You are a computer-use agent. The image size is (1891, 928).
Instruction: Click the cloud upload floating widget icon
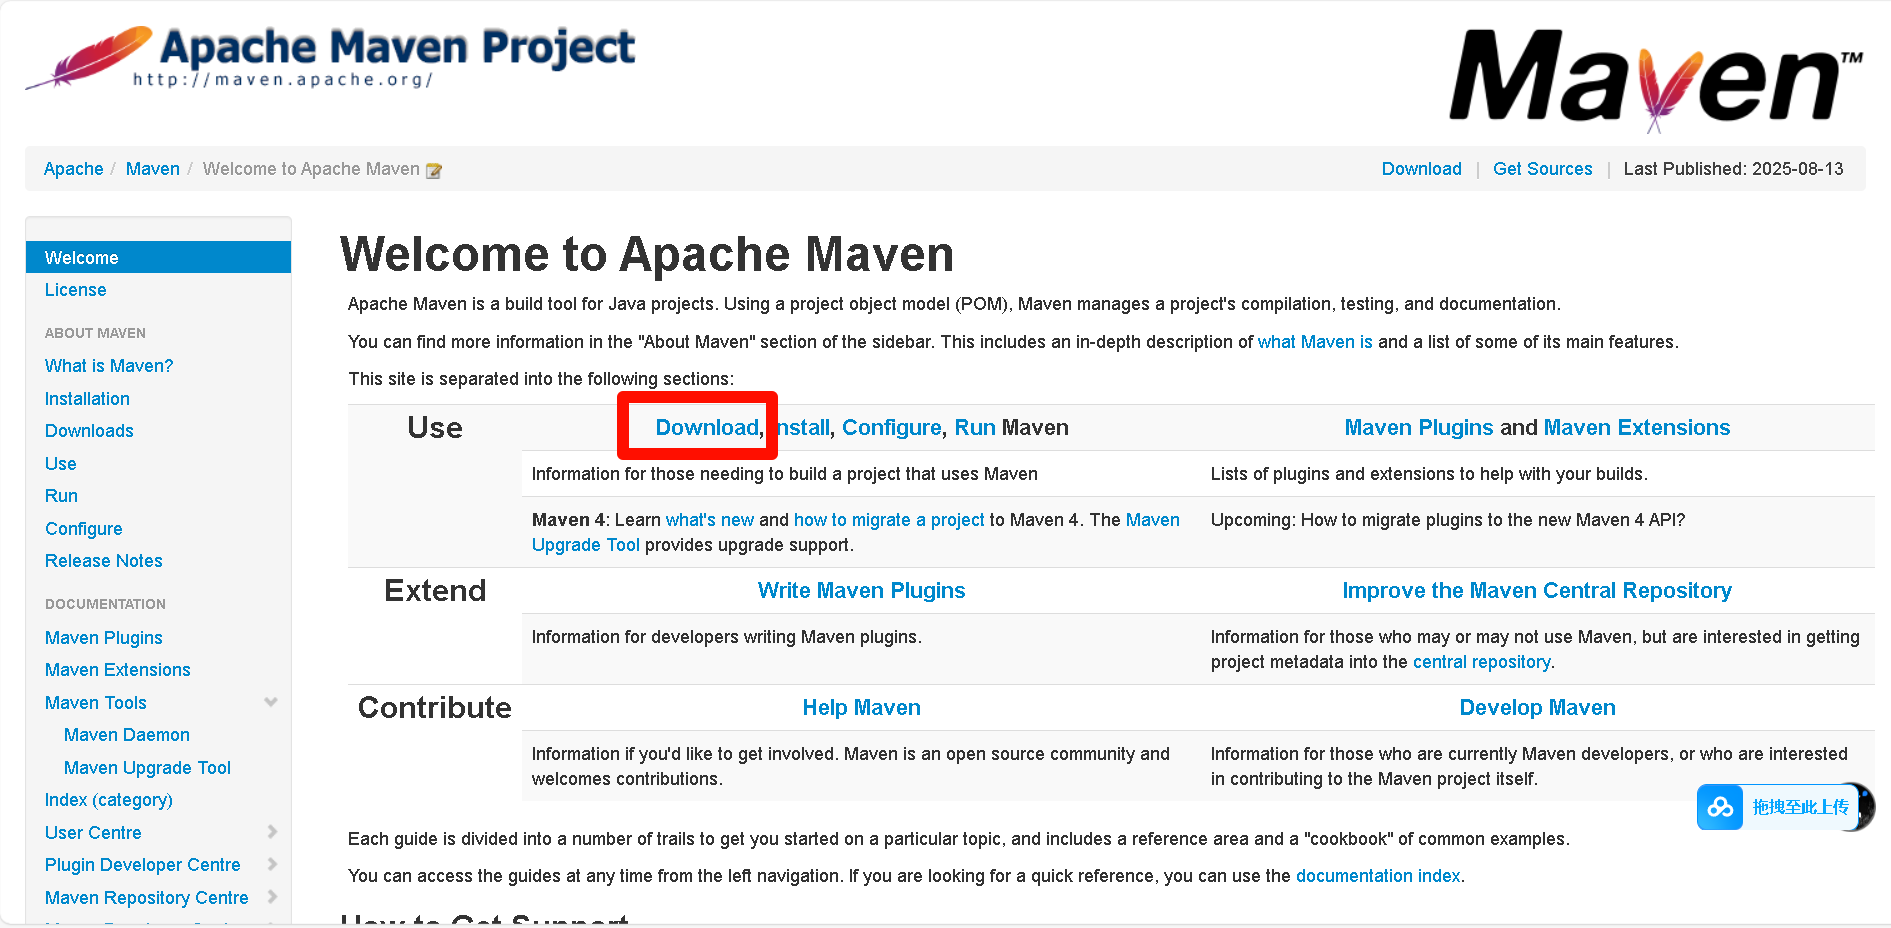coord(1720,807)
